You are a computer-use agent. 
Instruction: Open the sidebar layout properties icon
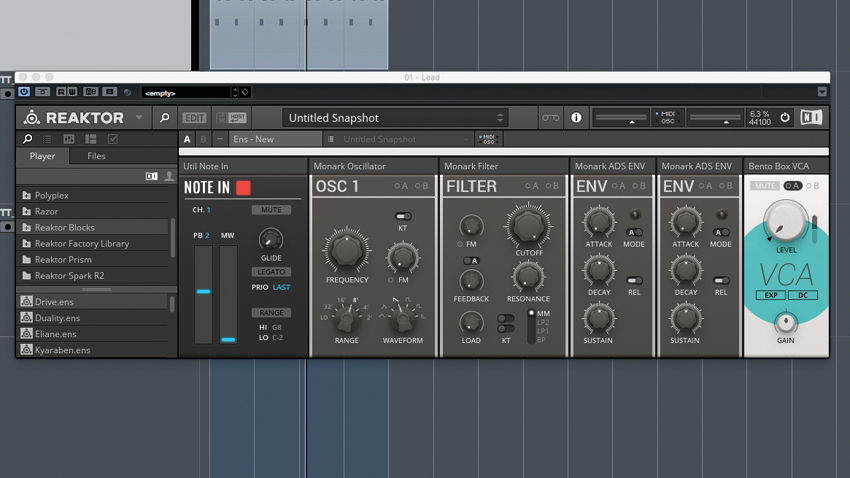91,139
